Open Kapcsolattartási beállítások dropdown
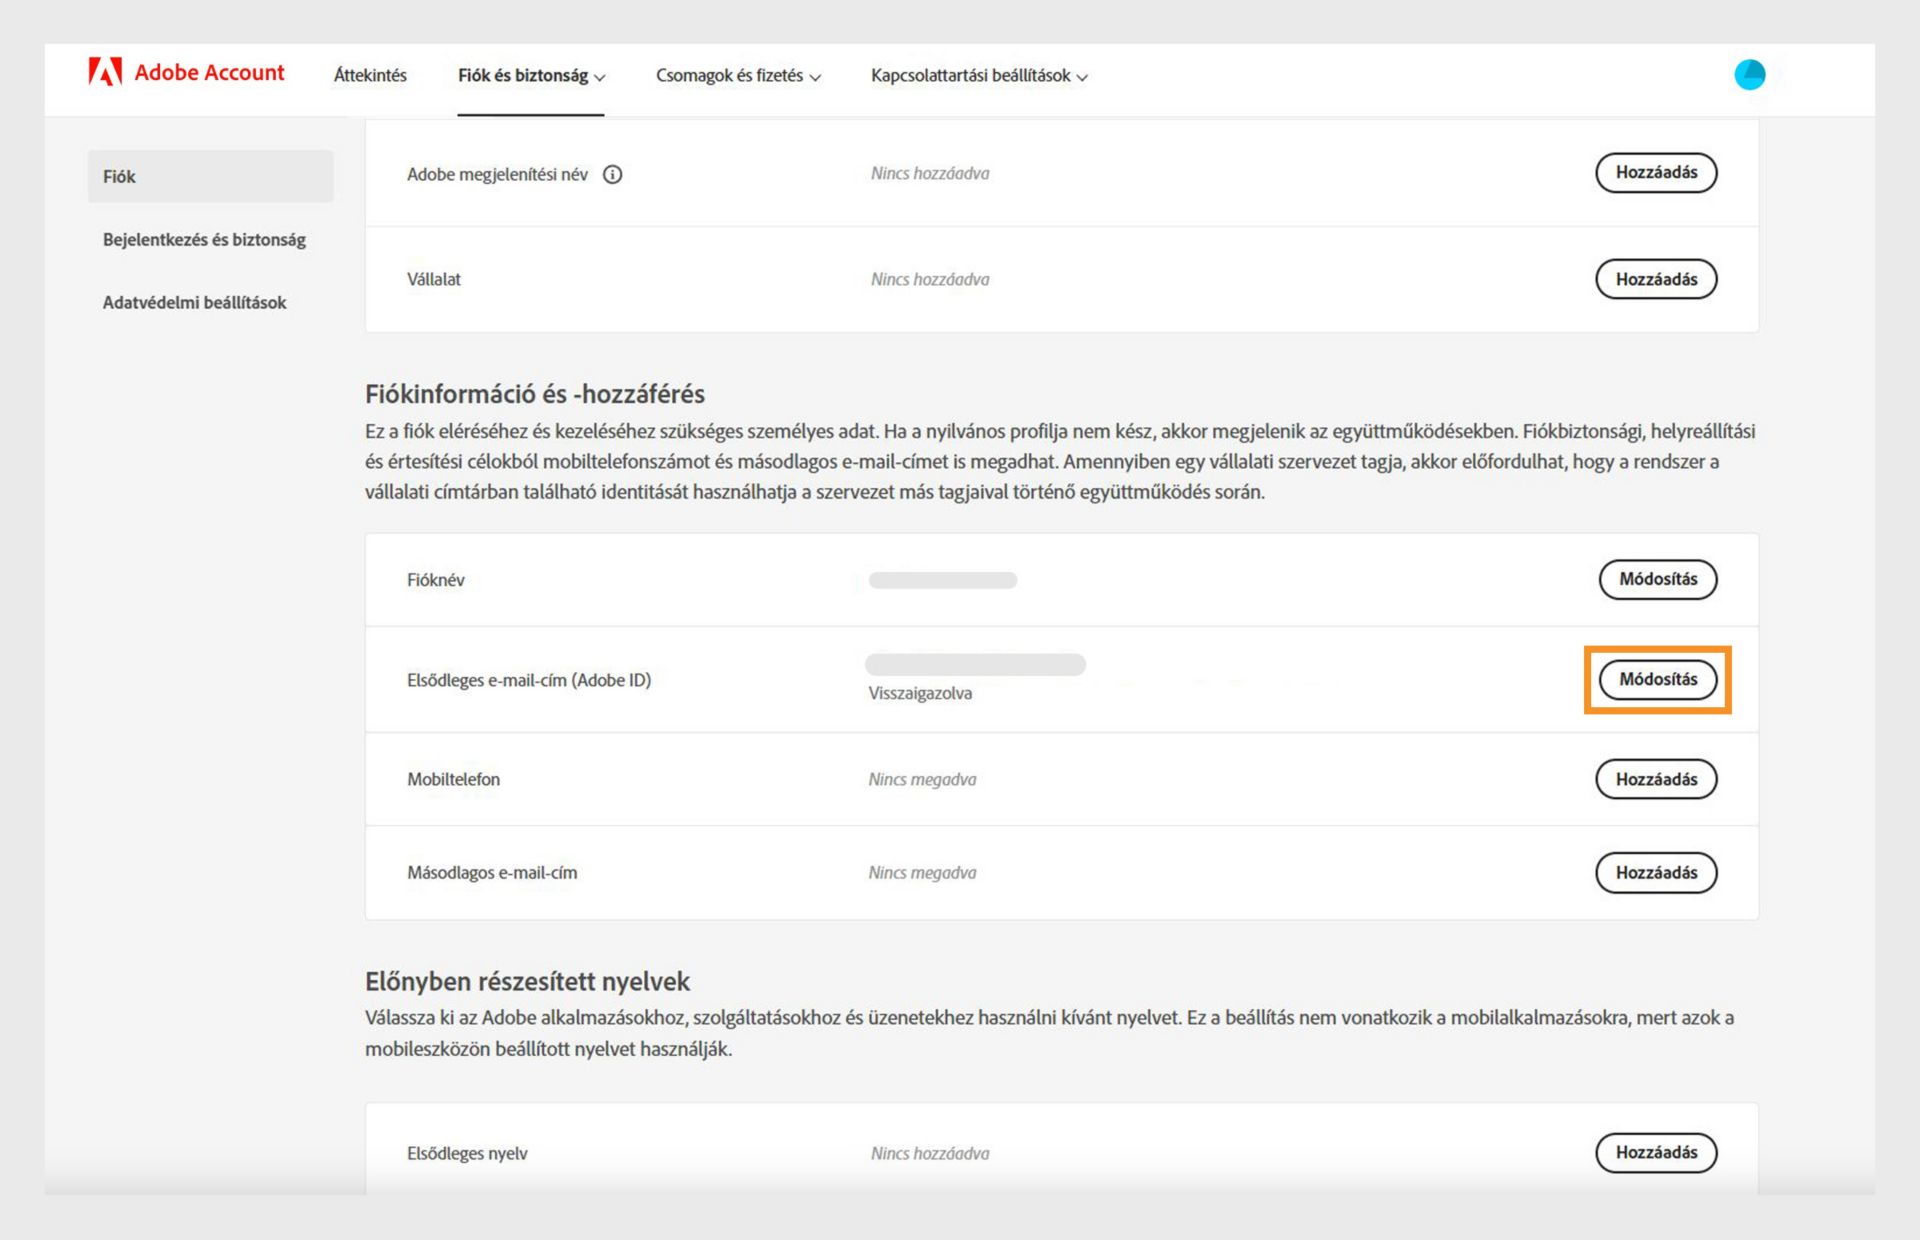Screen dimensions: 1920x1240 (978, 76)
